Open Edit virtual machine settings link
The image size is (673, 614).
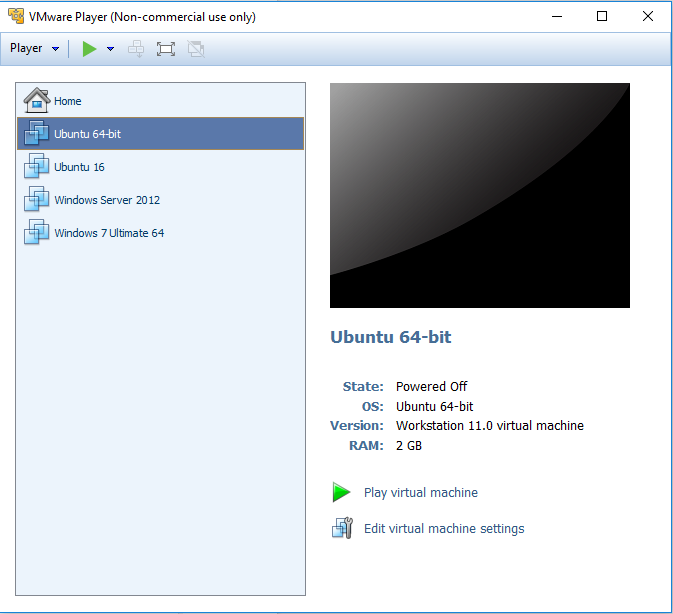444,529
